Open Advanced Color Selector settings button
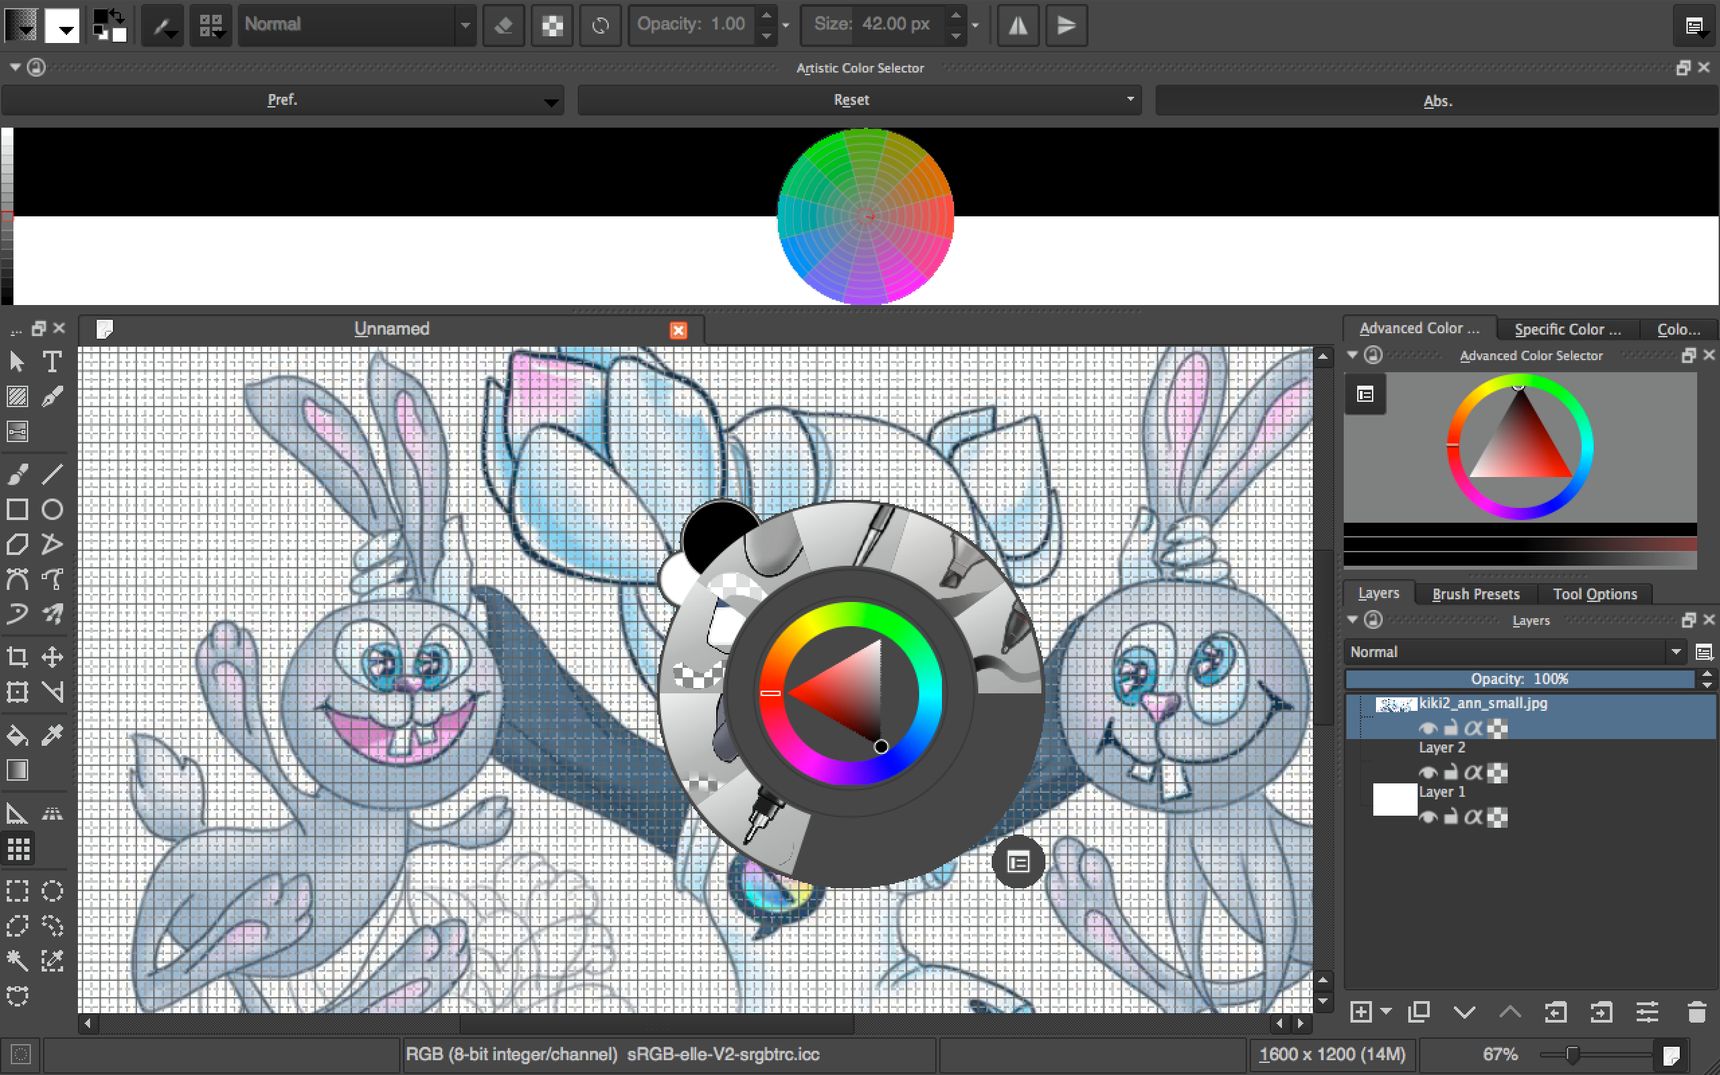This screenshot has height=1075, width=1720. [x=1365, y=394]
